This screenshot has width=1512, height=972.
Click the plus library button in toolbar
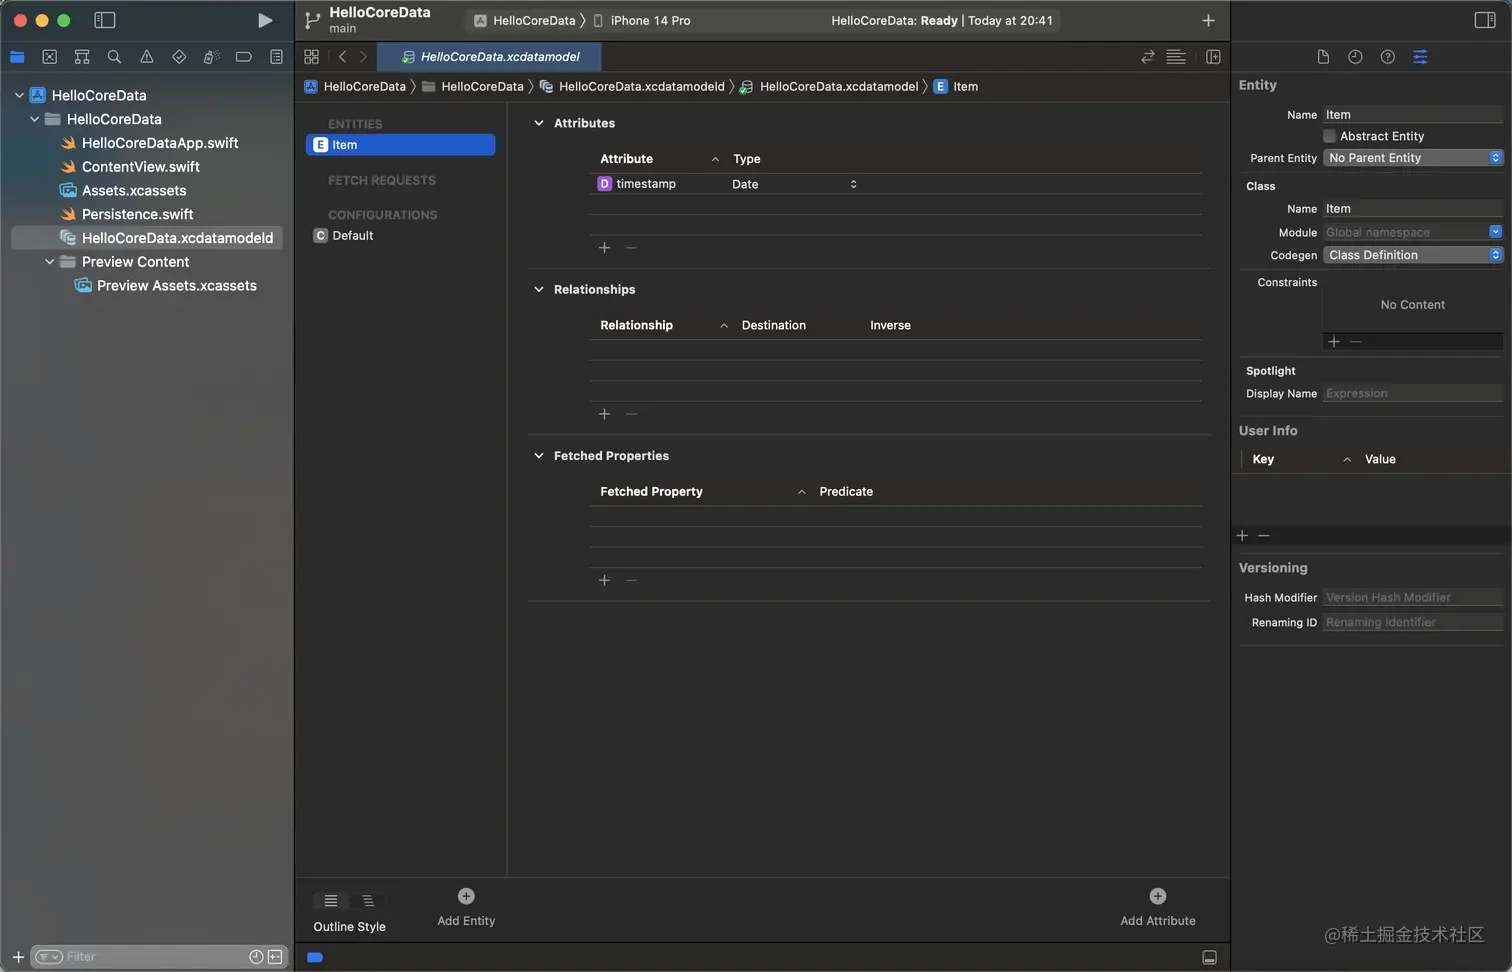tap(1208, 20)
